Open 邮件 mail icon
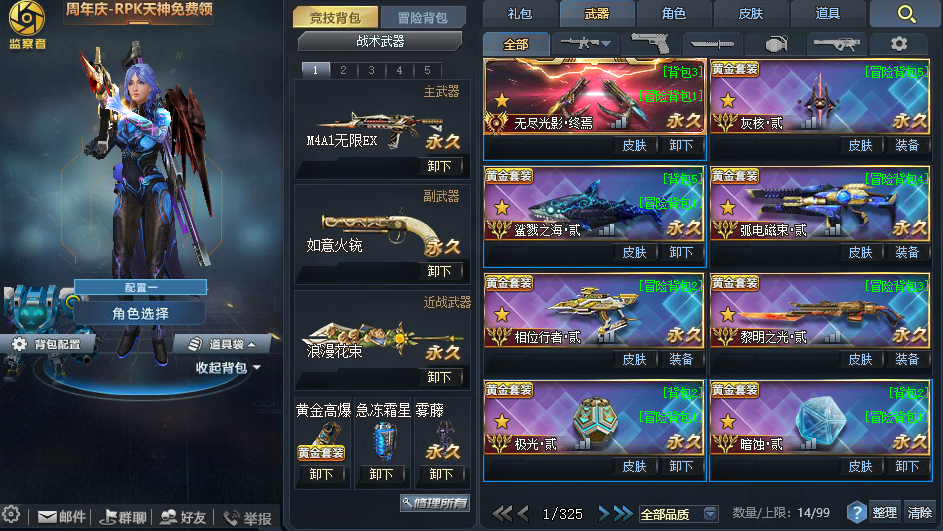 [x=62, y=517]
